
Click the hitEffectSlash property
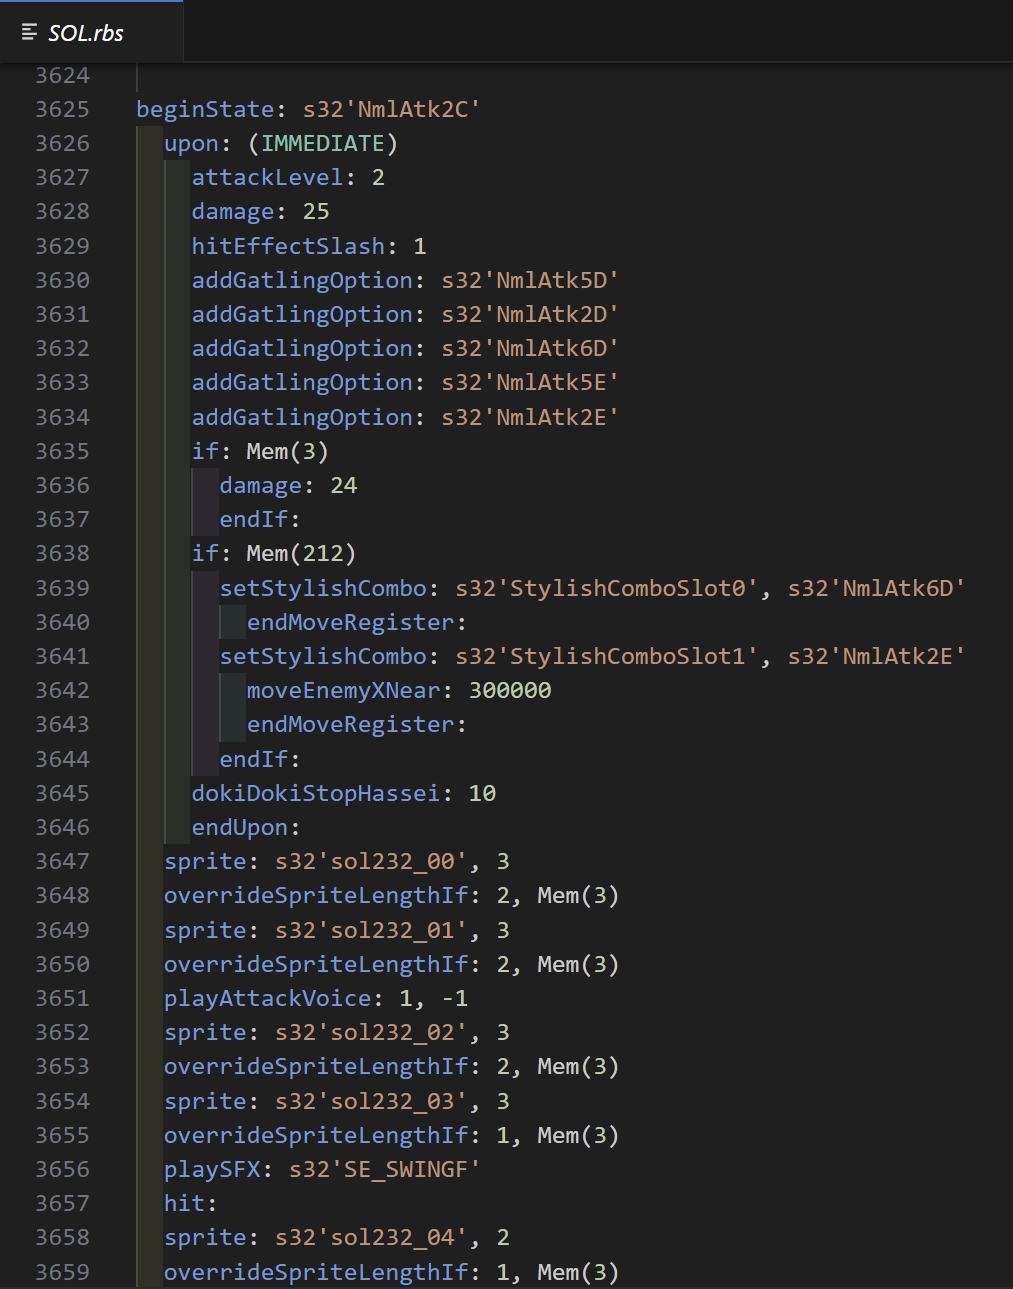[288, 246]
